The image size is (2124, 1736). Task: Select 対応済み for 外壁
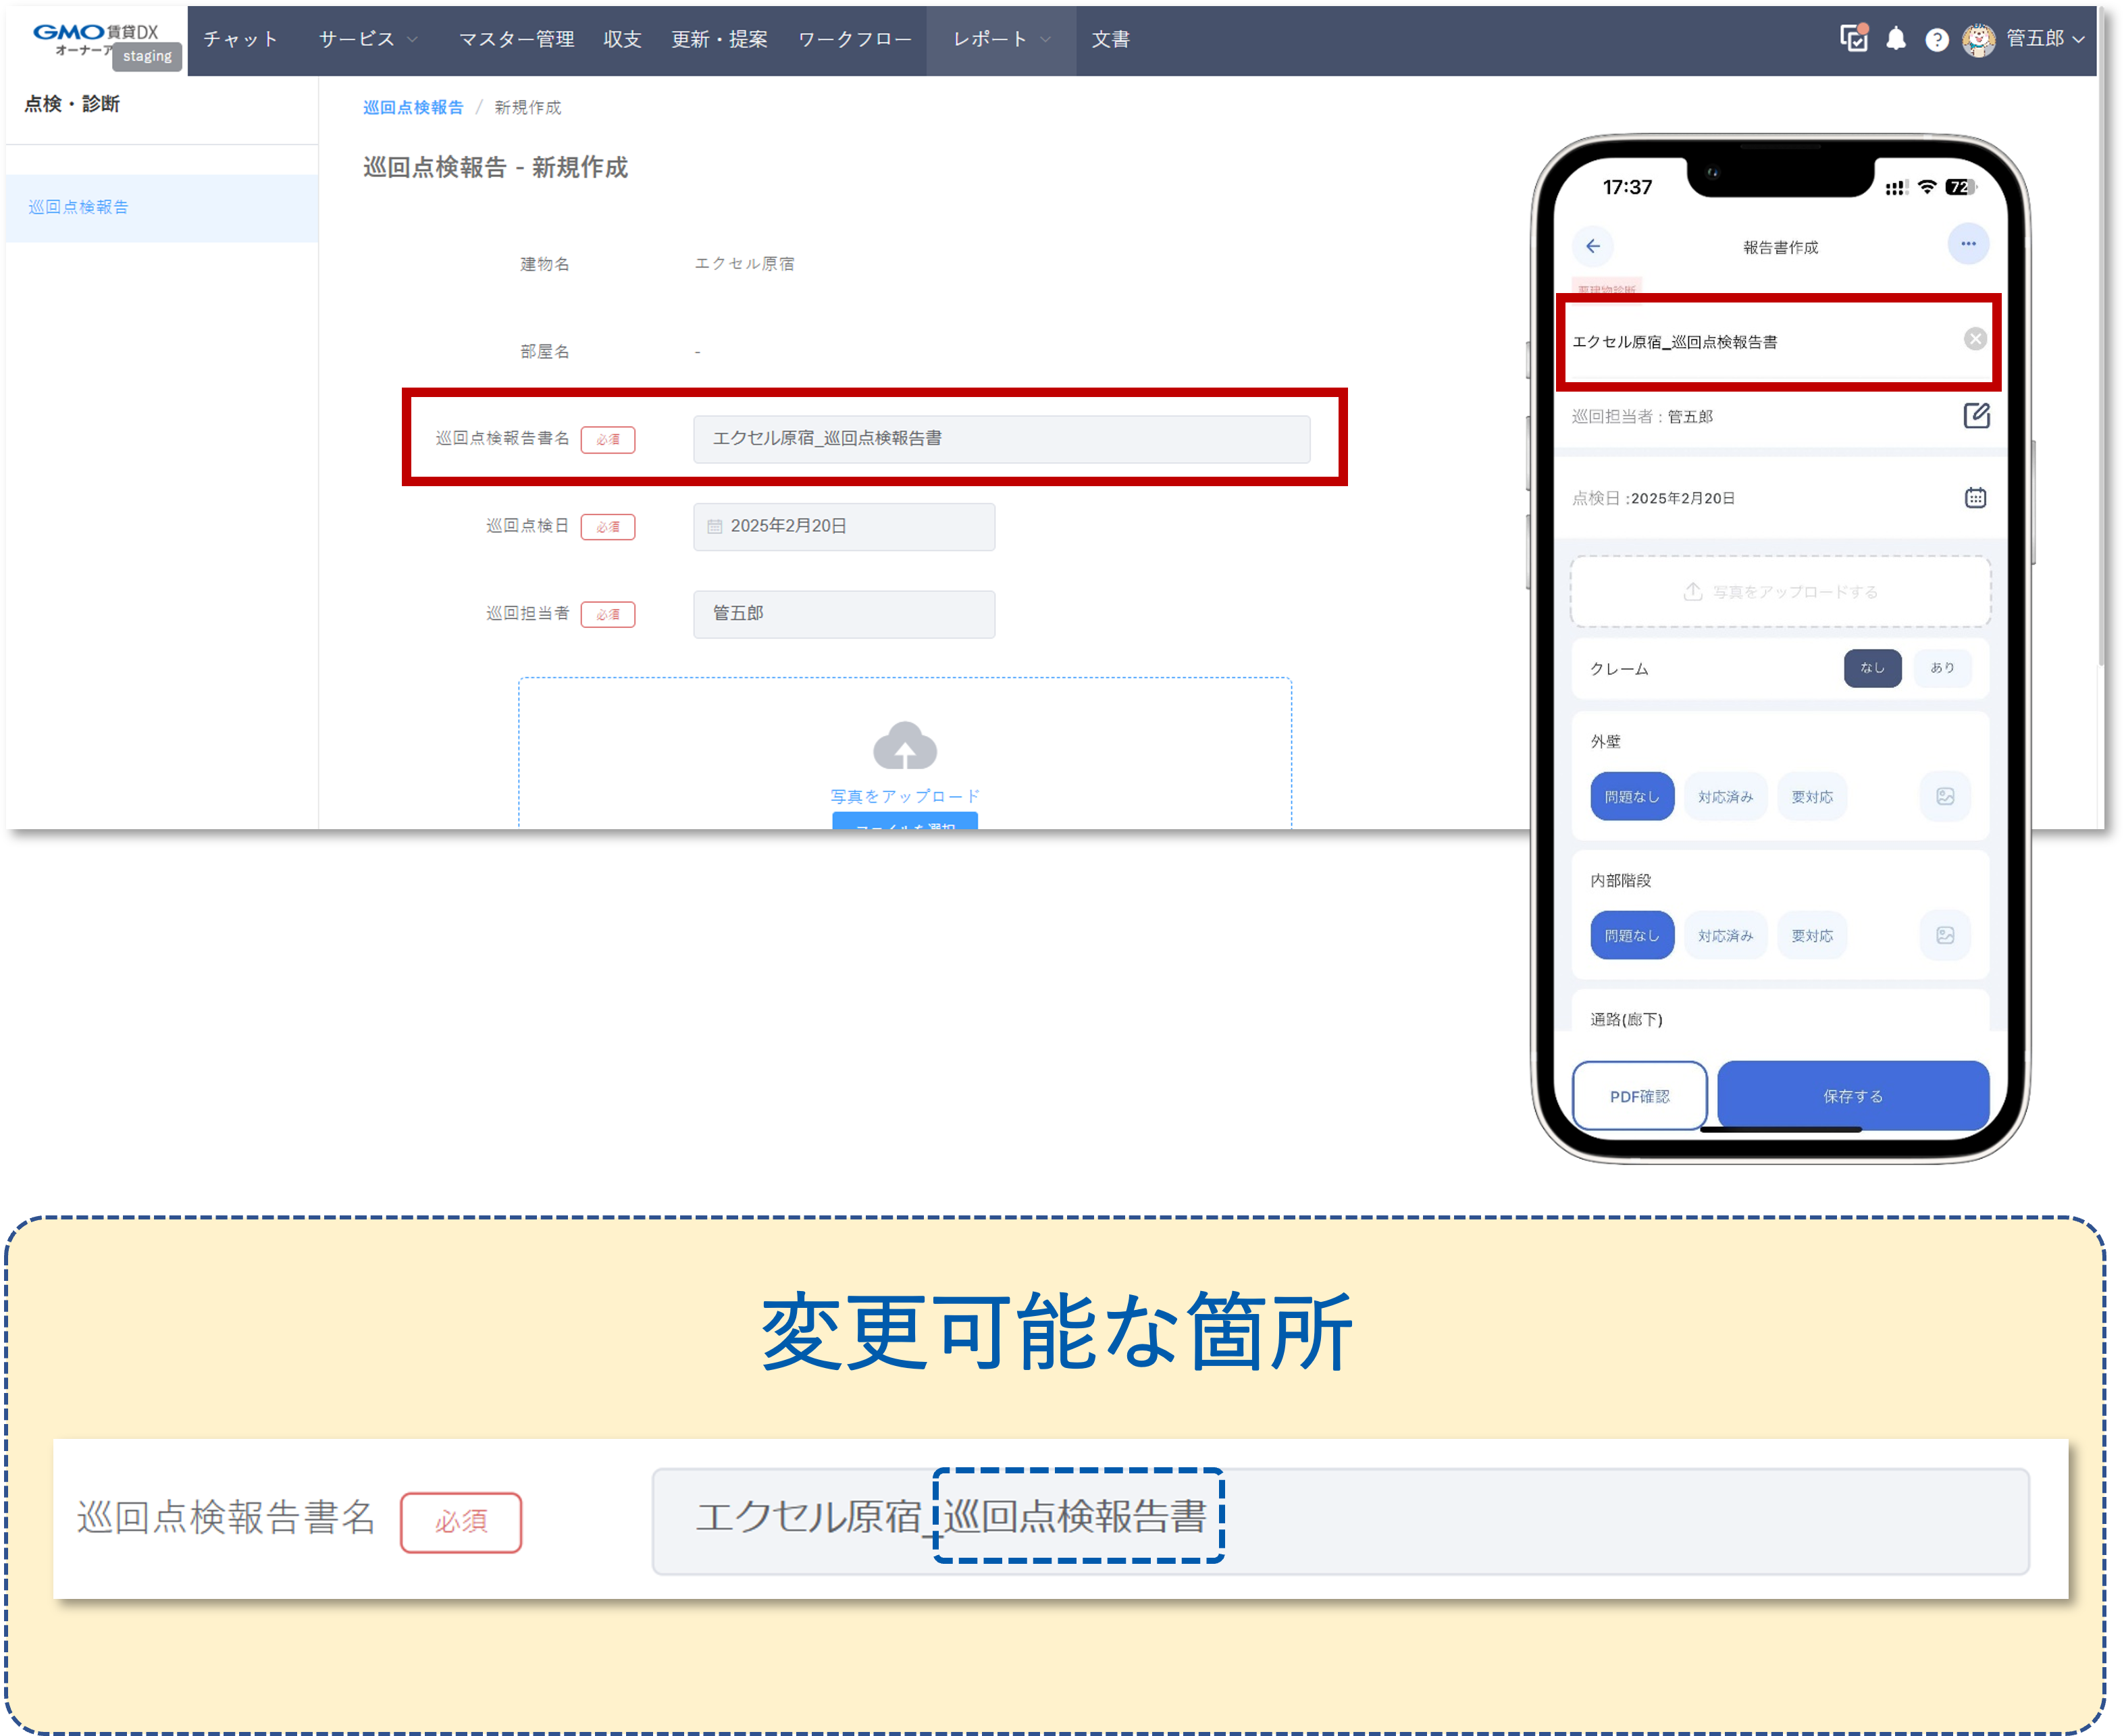(x=1725, y=797)
